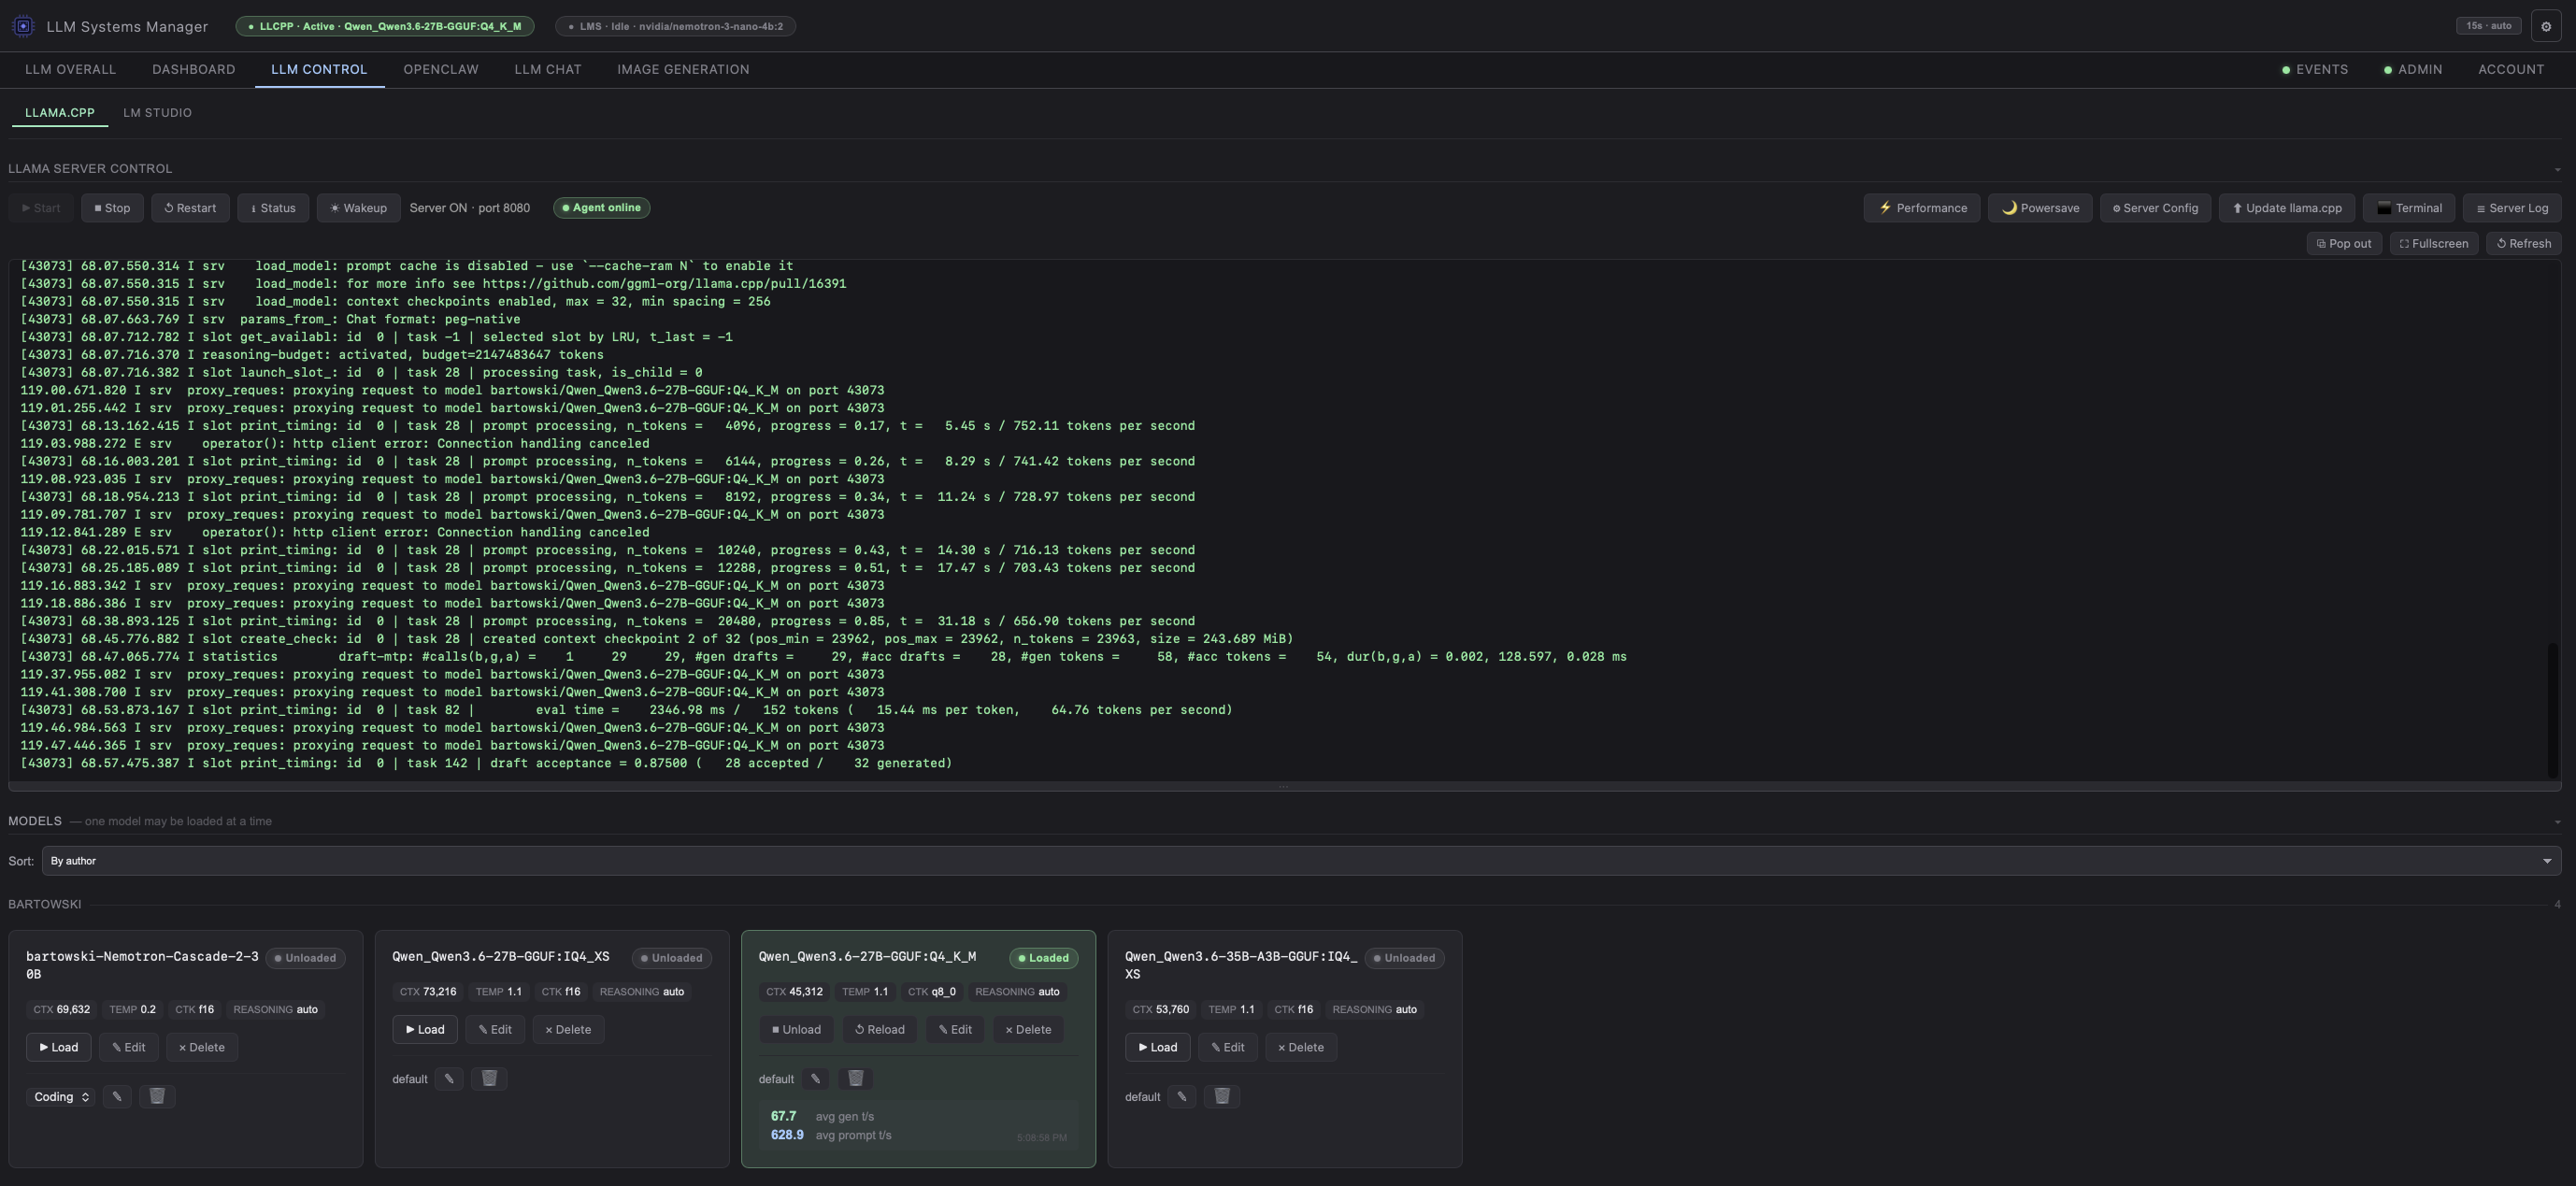This screenshot has height=1186, width=2576.
Task: Click pencil icon on loaded Q4_K_M default preset
Action: coord(816,1078)
